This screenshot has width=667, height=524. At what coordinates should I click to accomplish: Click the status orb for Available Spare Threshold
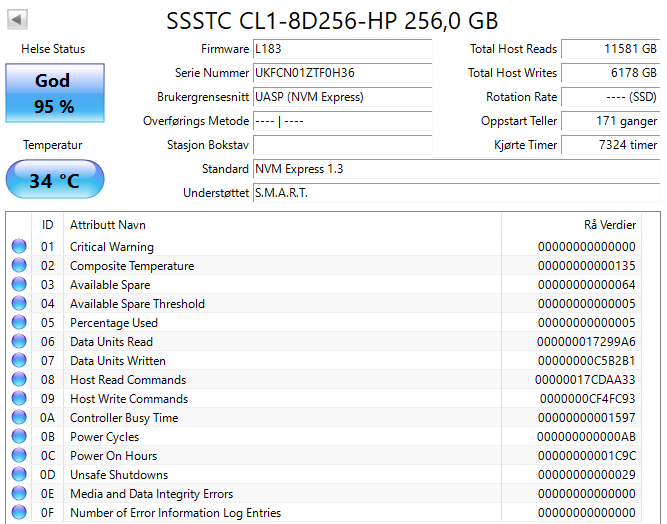click(x=19, y=303)
